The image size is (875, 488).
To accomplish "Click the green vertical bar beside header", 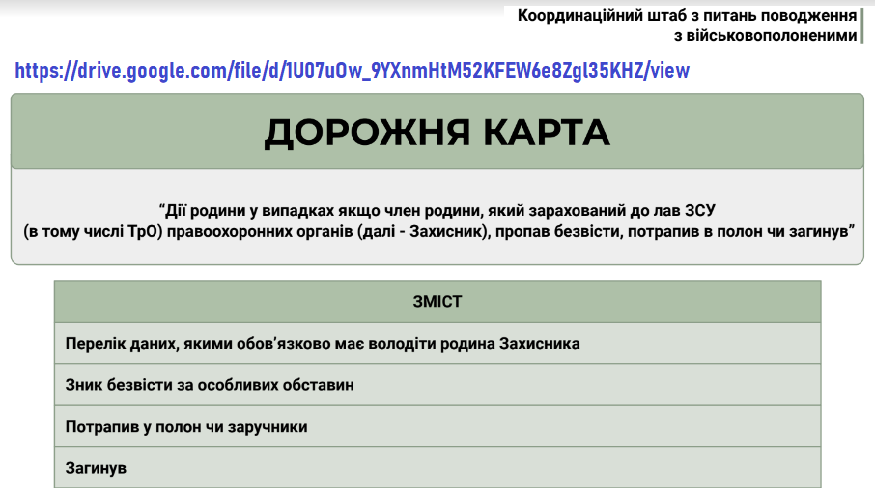I will [x=862, y=25].
